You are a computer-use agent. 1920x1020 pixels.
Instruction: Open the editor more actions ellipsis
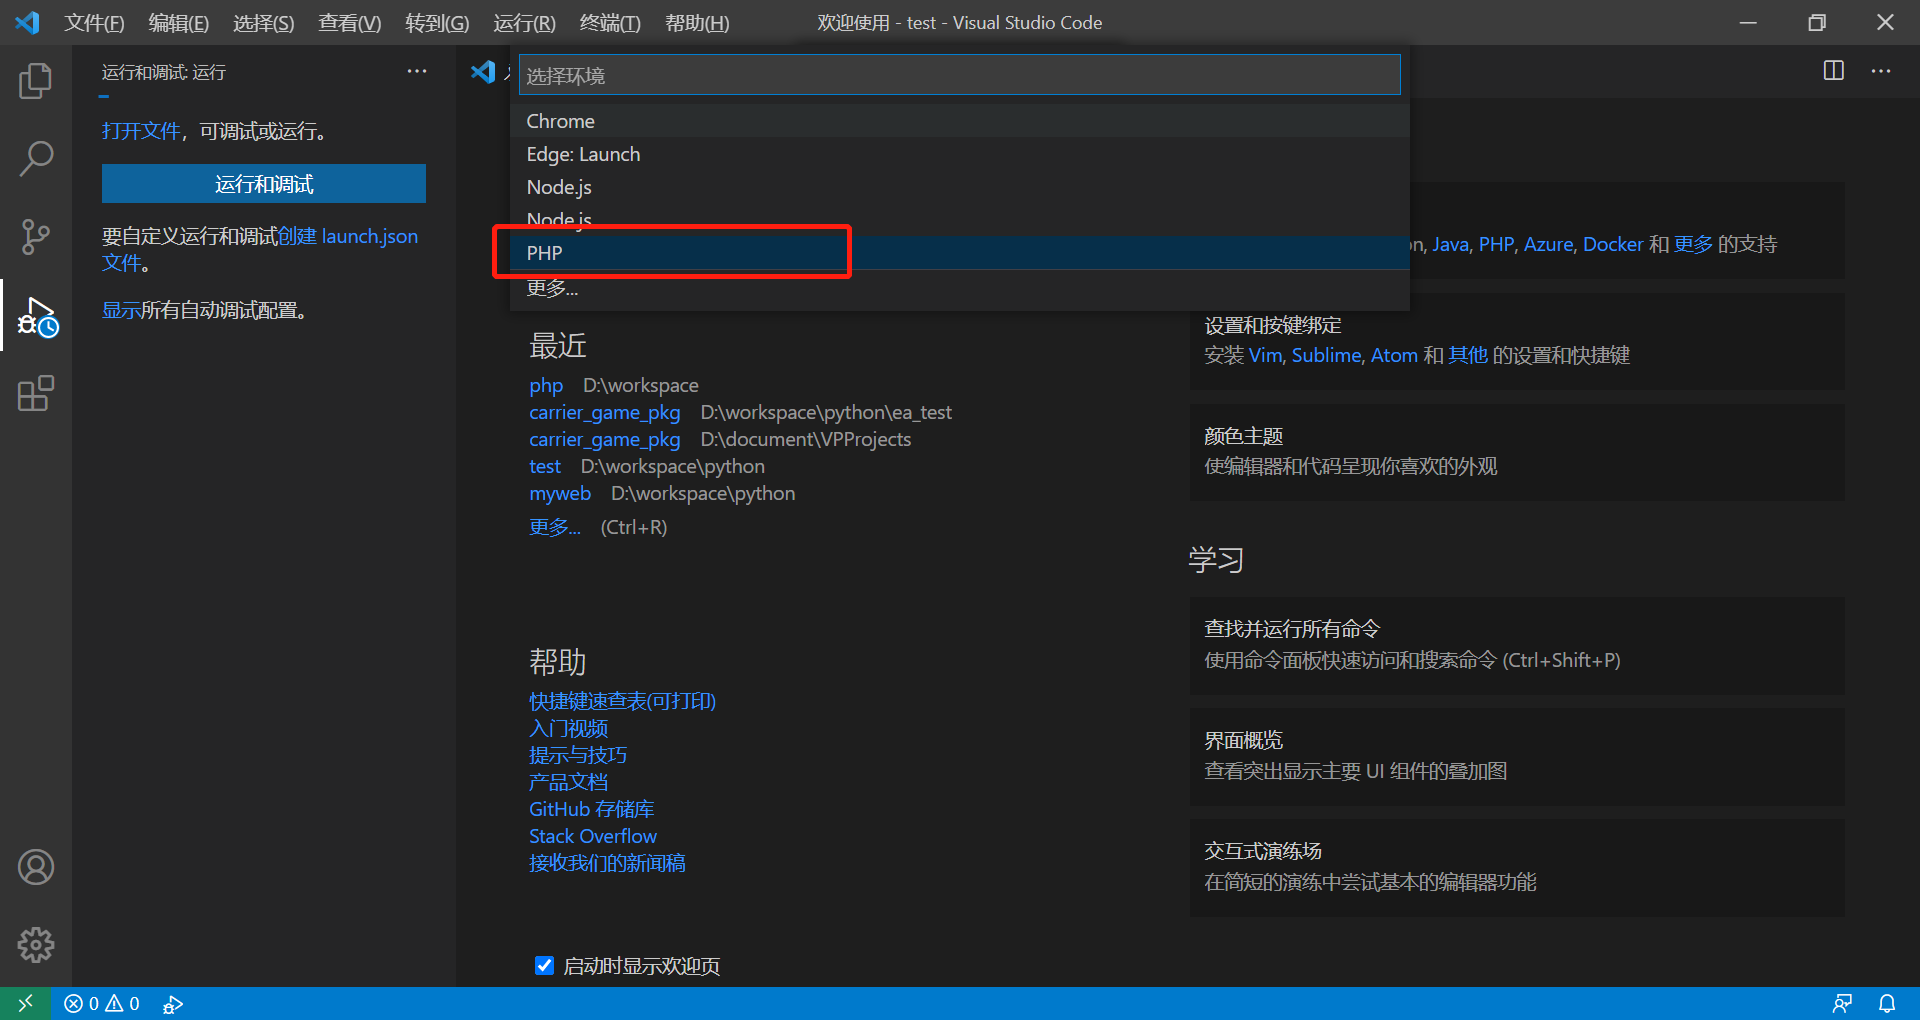[1881, 71]
